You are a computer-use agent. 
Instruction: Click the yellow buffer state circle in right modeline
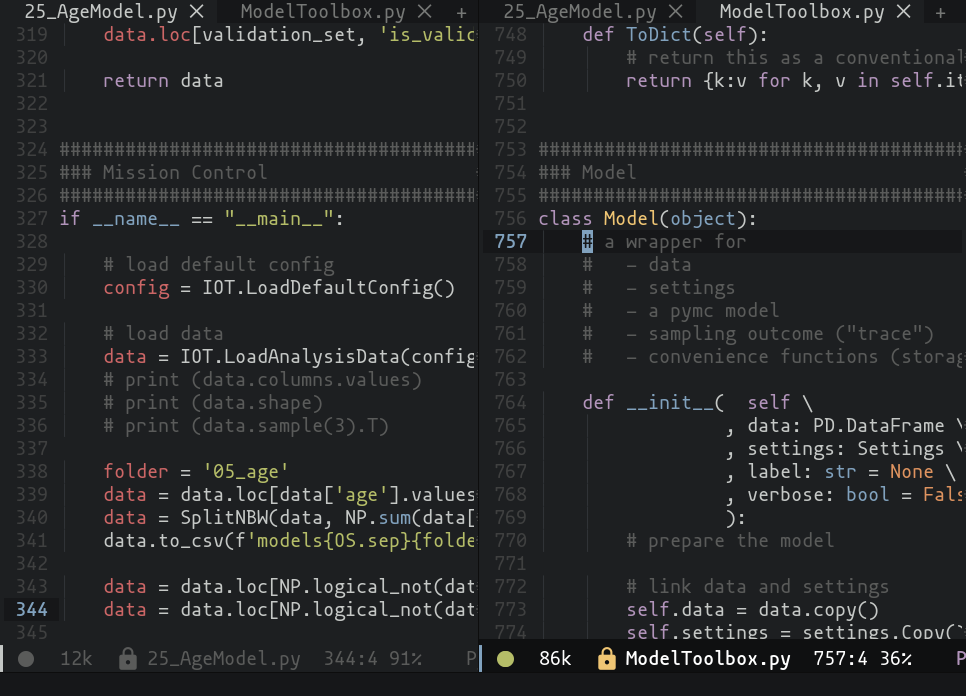[505, 659]
